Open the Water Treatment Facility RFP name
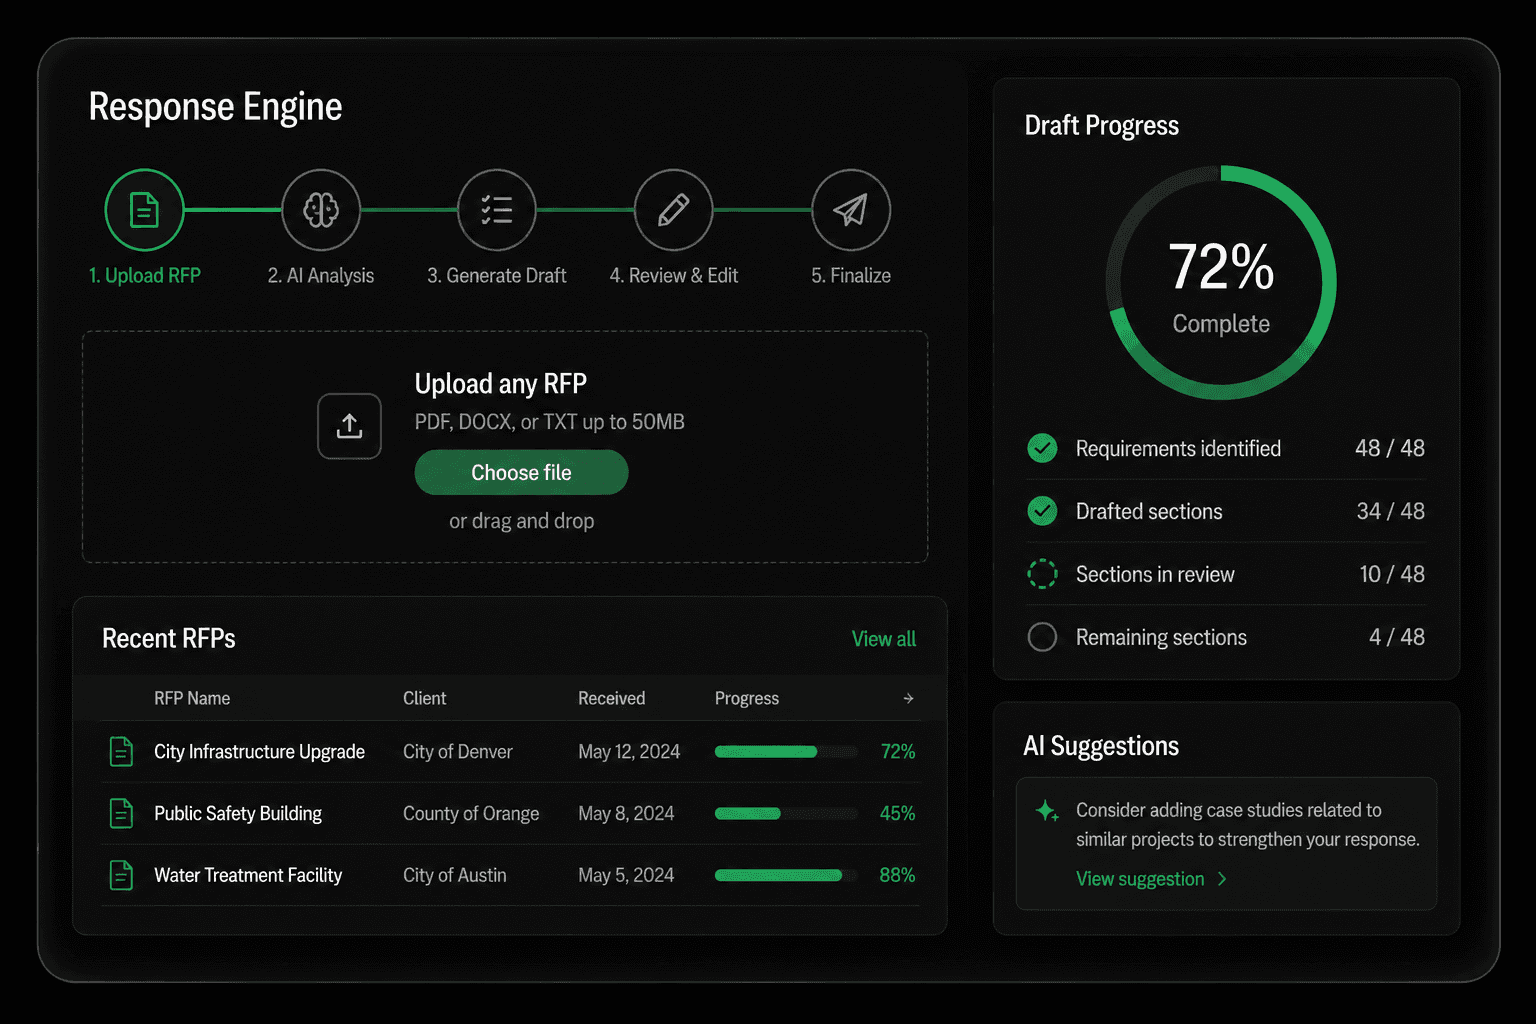 click(248, 875)
